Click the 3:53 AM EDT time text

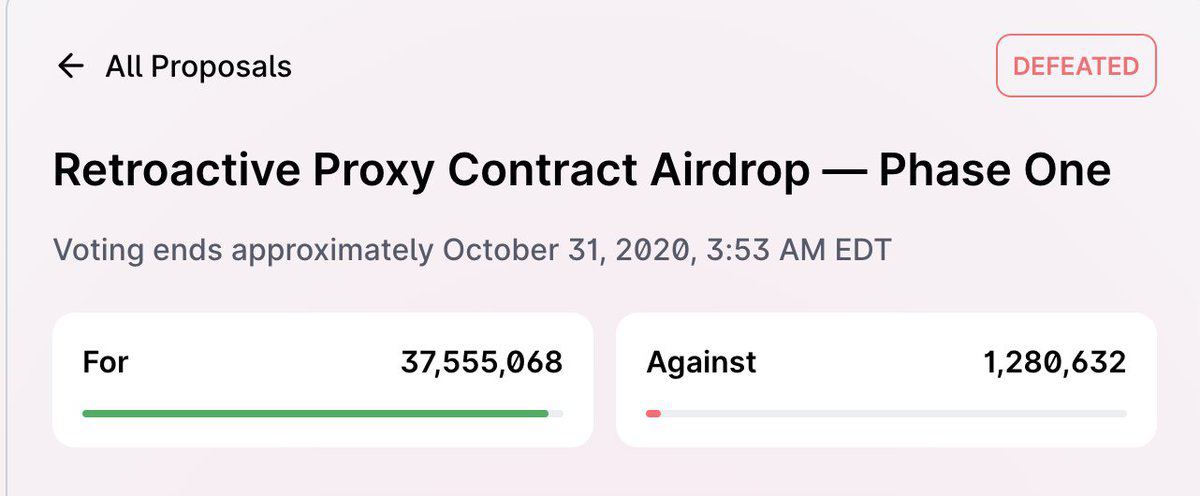pyautogui.click(x=798, y=249)
